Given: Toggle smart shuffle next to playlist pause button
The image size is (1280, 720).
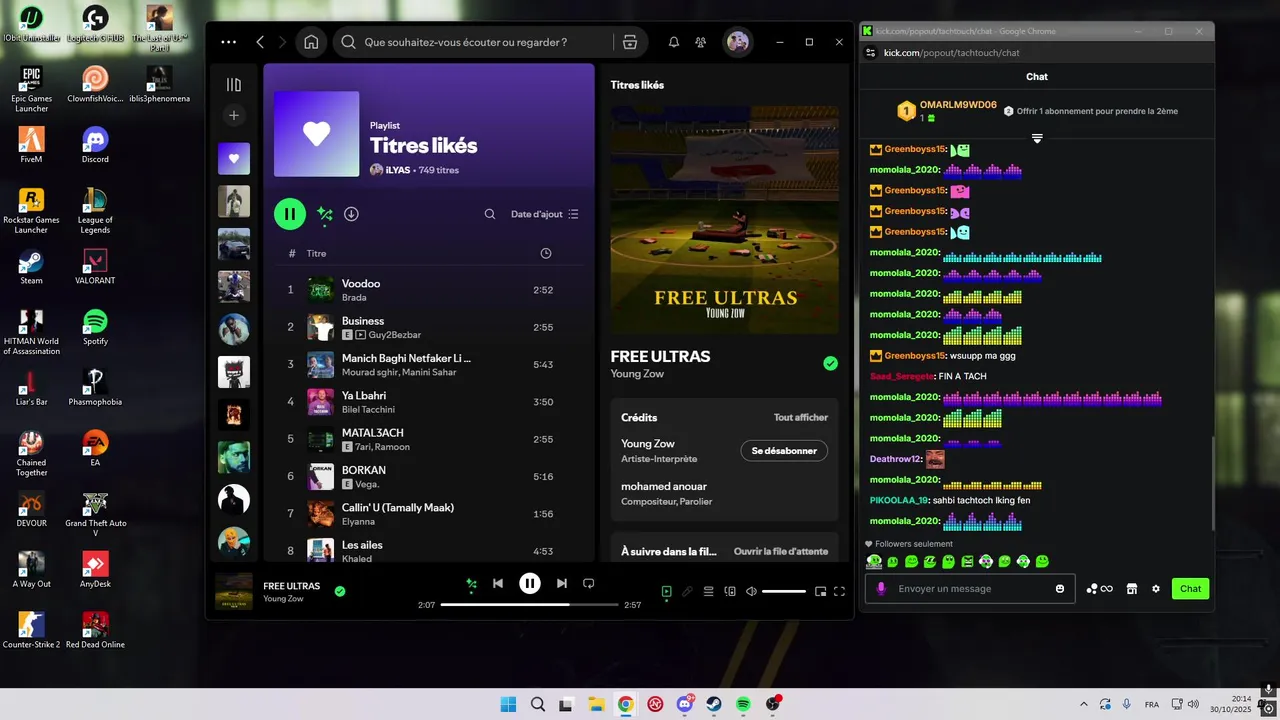Looking at the screenshot, I should tap(324, 214).
